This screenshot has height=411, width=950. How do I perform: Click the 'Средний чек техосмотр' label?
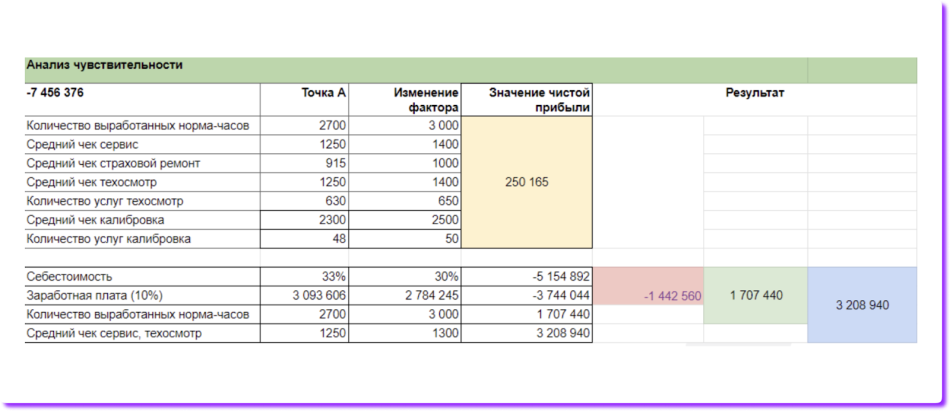click(142, 182)
